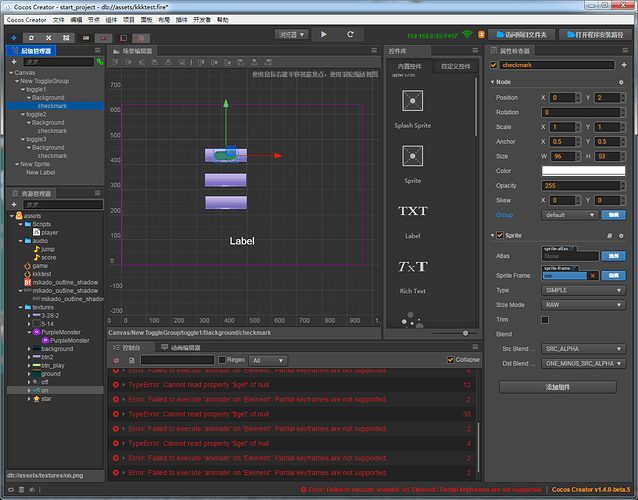Screen dimensions: 638x500
Task: Select the Label TXT control icon
Action: point(412,211)
